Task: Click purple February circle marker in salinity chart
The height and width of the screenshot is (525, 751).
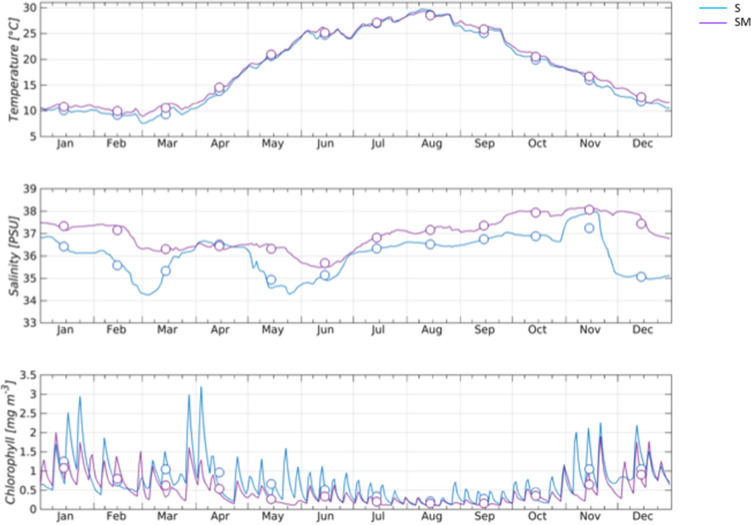Action: (117, 230)
